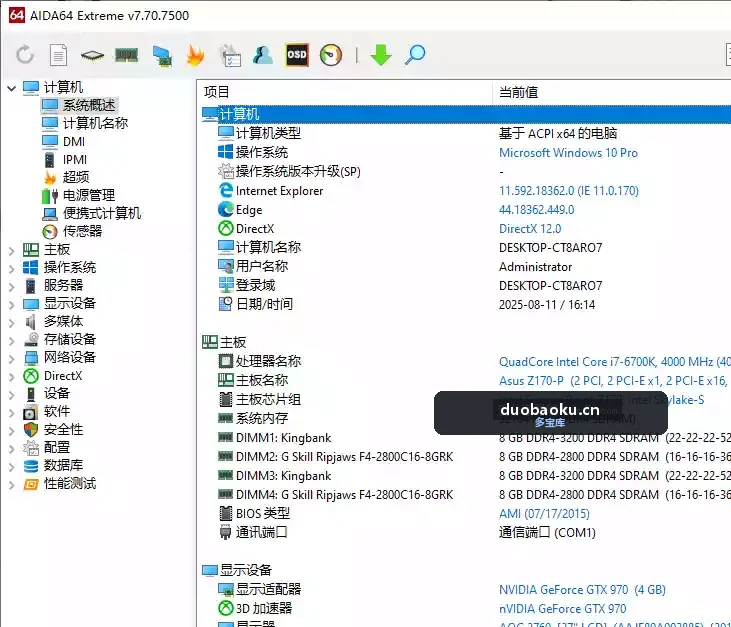Screen dimensions: 731x627
Task: Open the Report page icon in toolbar
Action: (58, 55)
